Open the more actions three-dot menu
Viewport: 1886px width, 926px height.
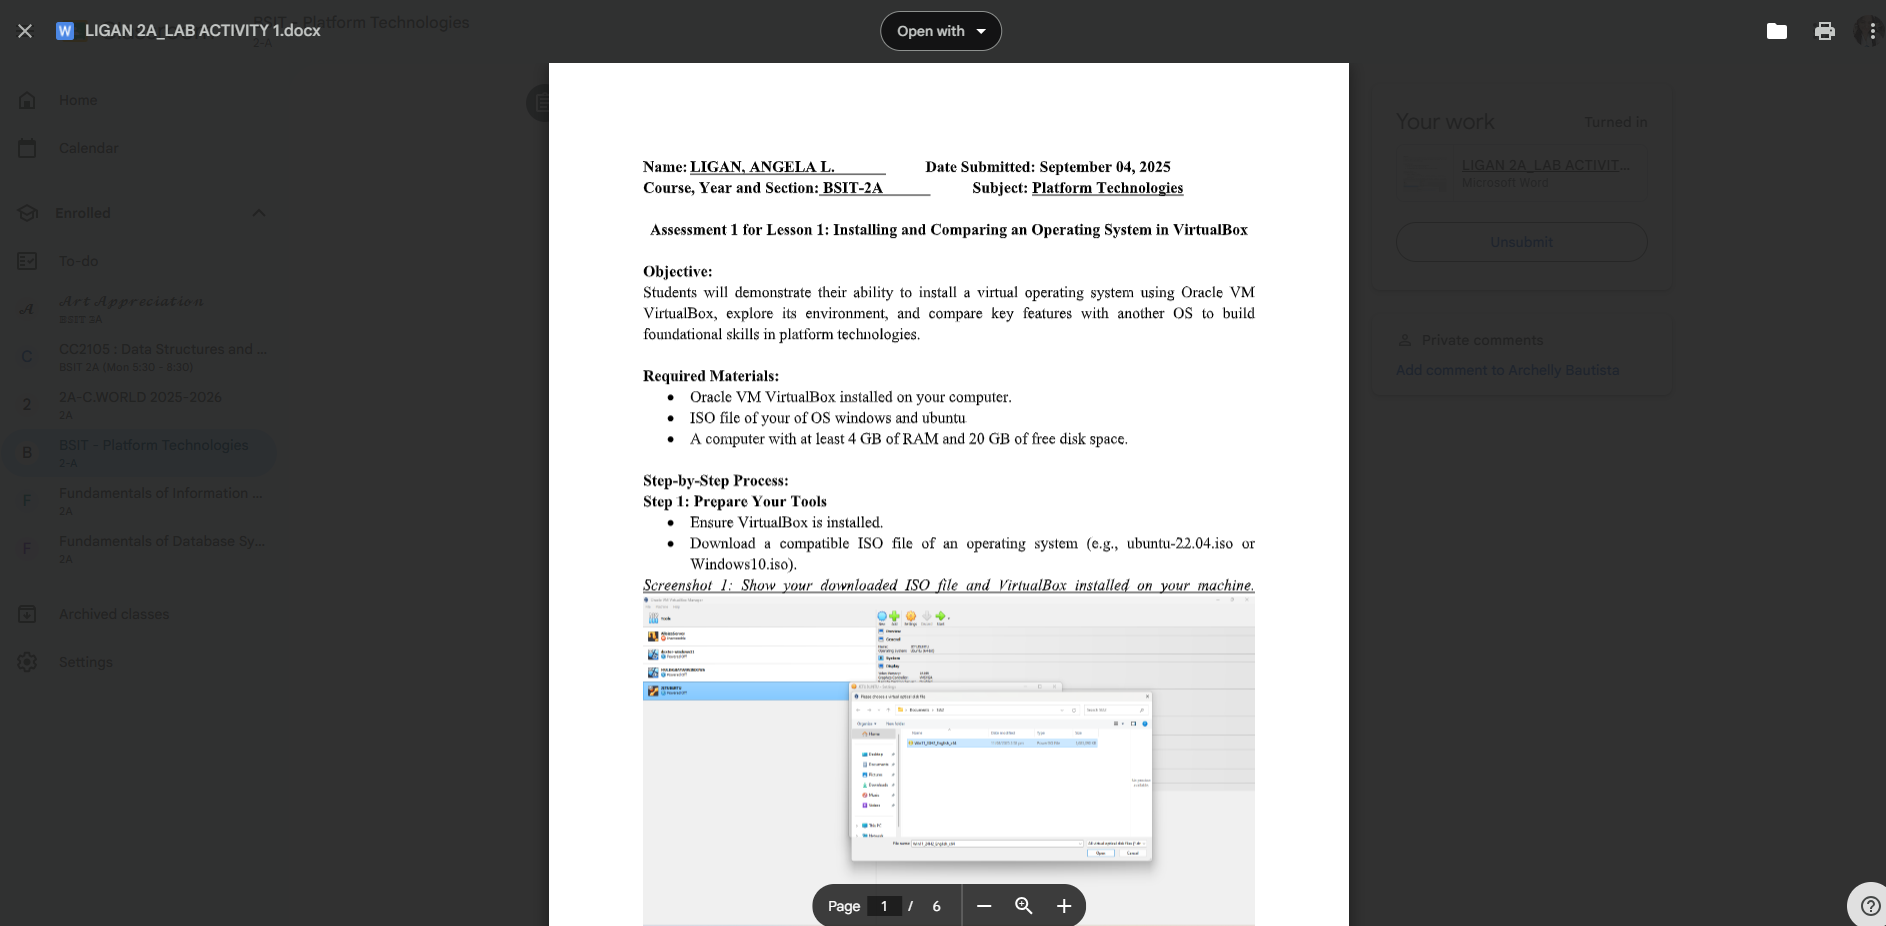click(x=1872, y=31)
